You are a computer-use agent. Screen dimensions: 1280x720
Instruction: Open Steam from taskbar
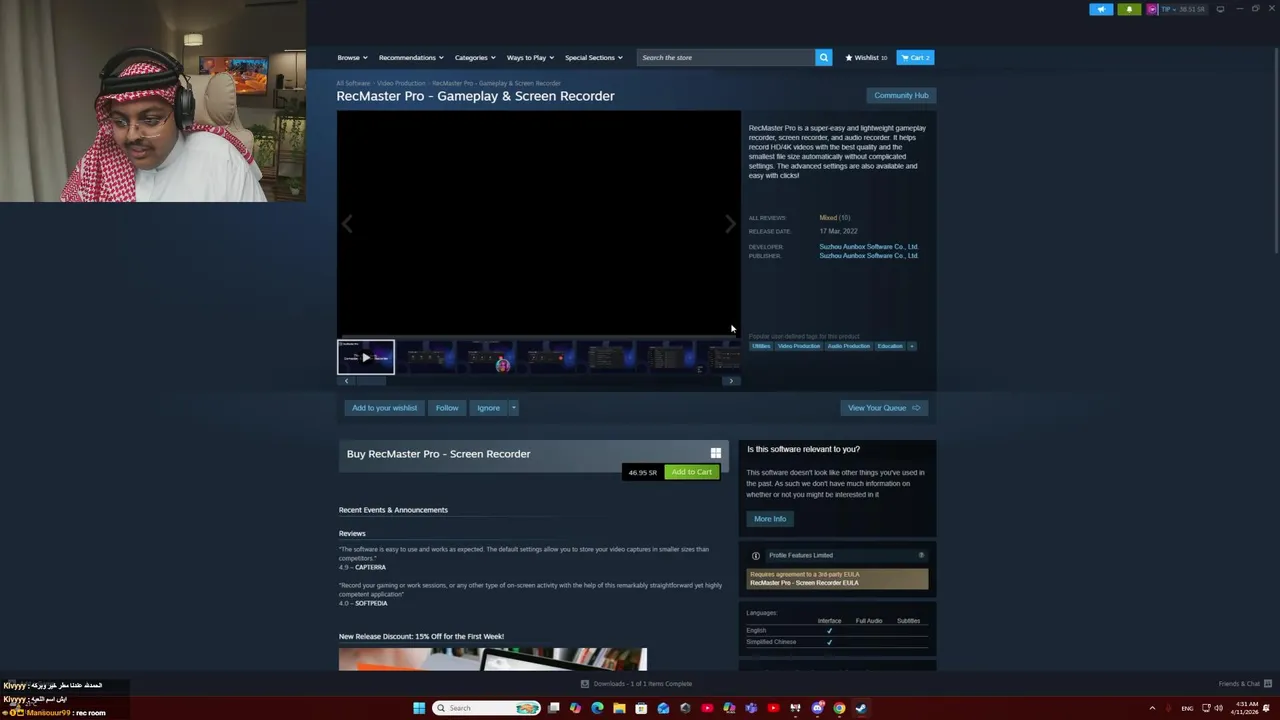tap(861, 708)
